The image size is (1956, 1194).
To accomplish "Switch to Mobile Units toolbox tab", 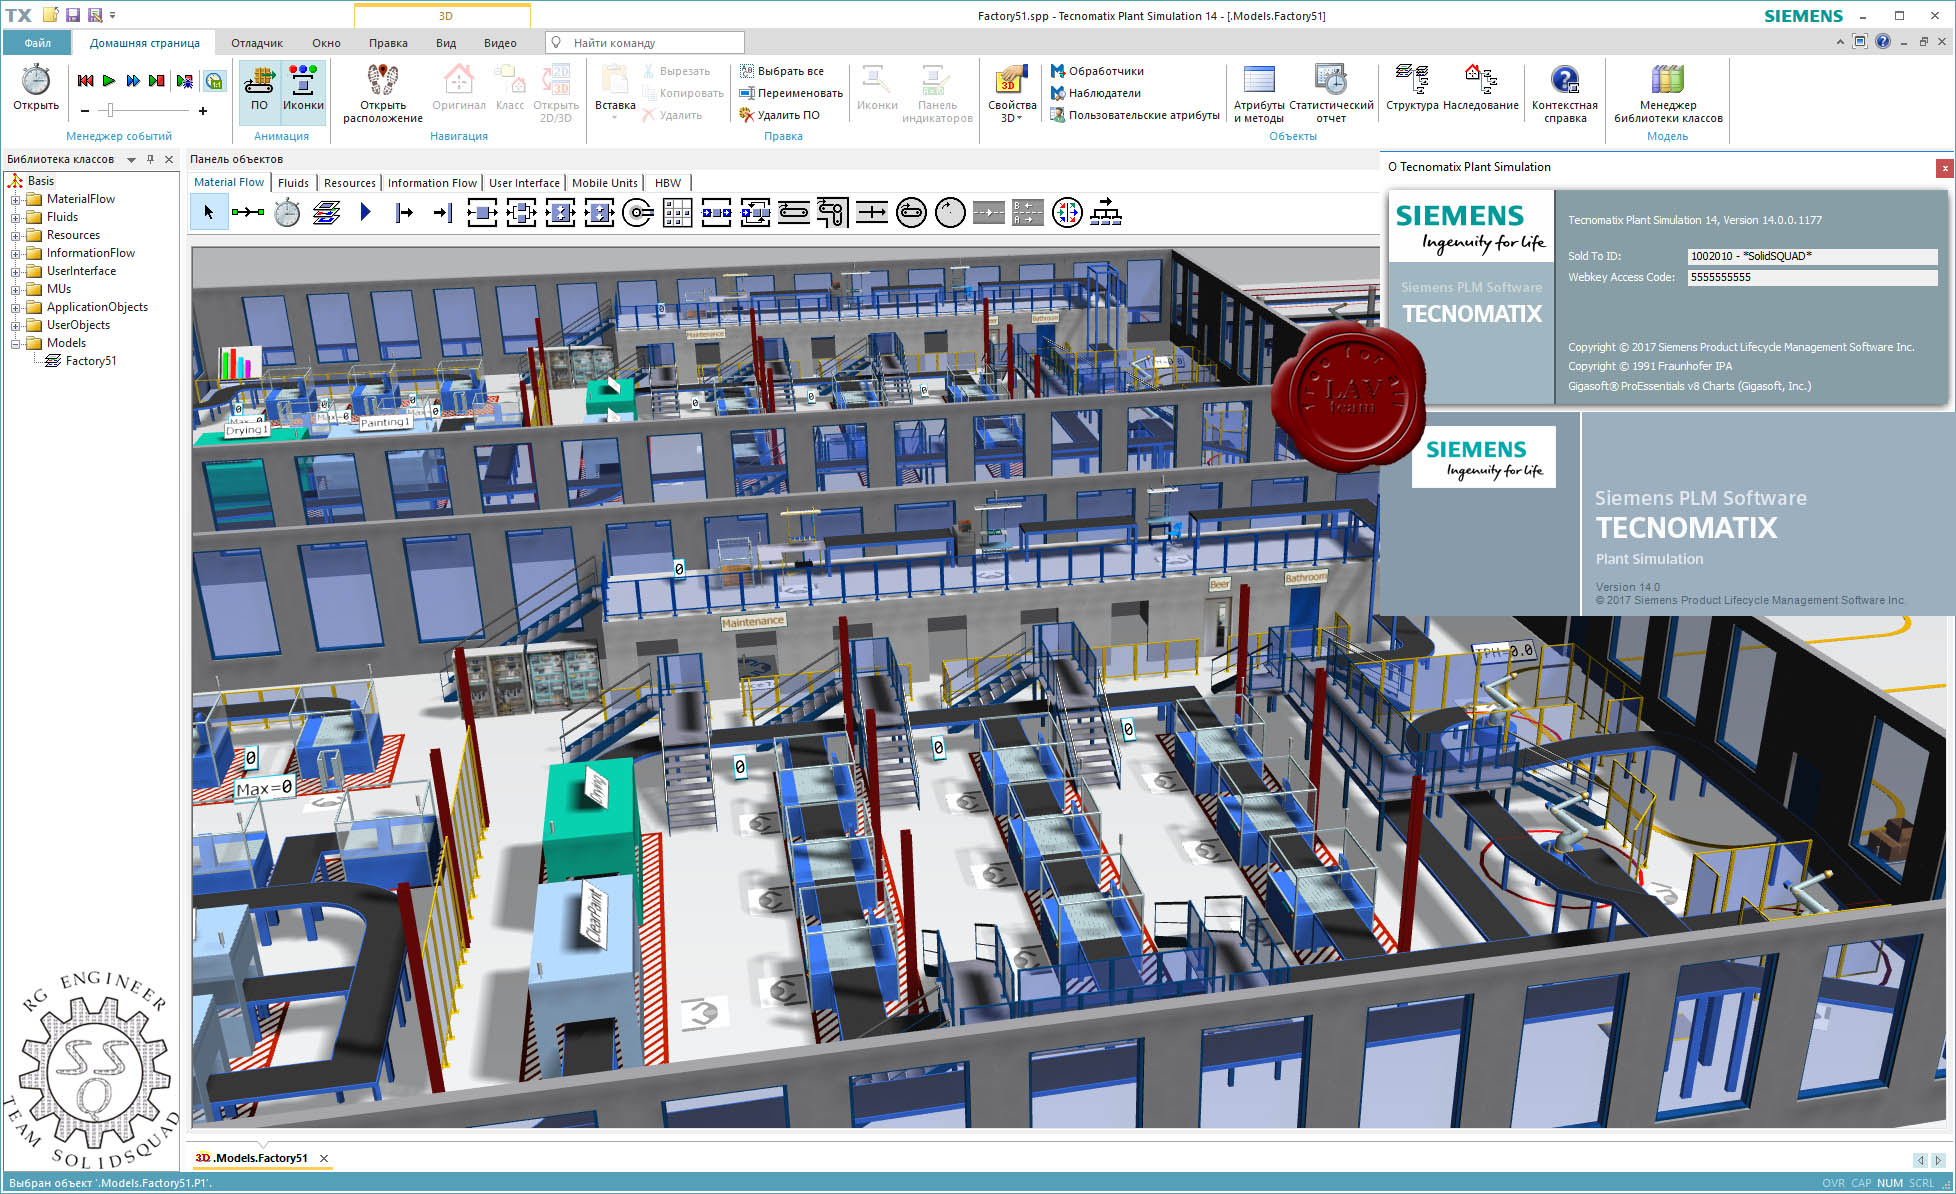I will click(x=604, y=183).
